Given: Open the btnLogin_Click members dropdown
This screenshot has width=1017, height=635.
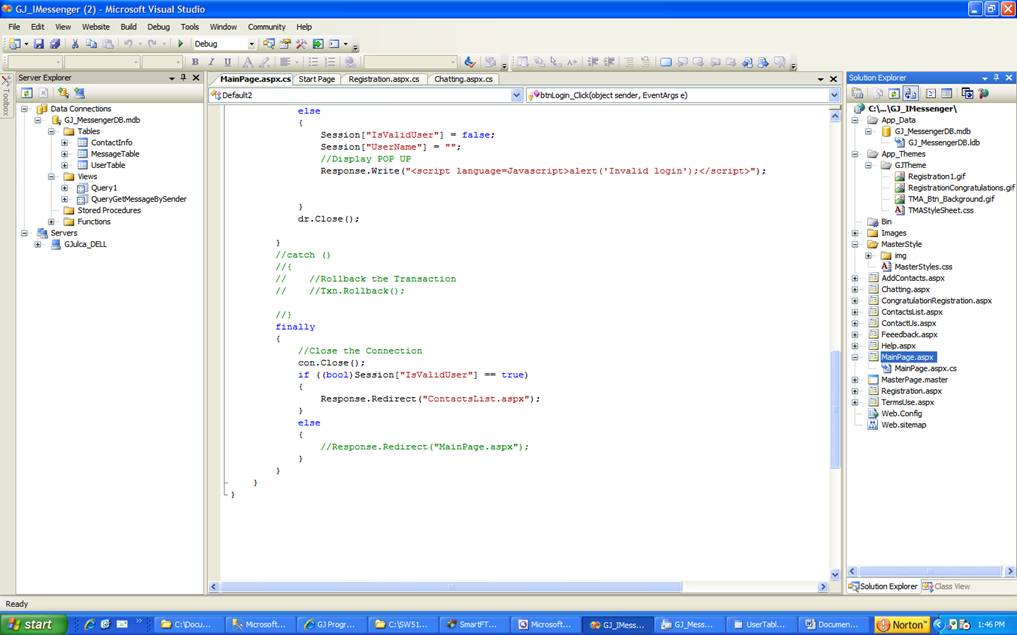Looking at the screenshot, I should pyautogui.click(x=833, y=95).
